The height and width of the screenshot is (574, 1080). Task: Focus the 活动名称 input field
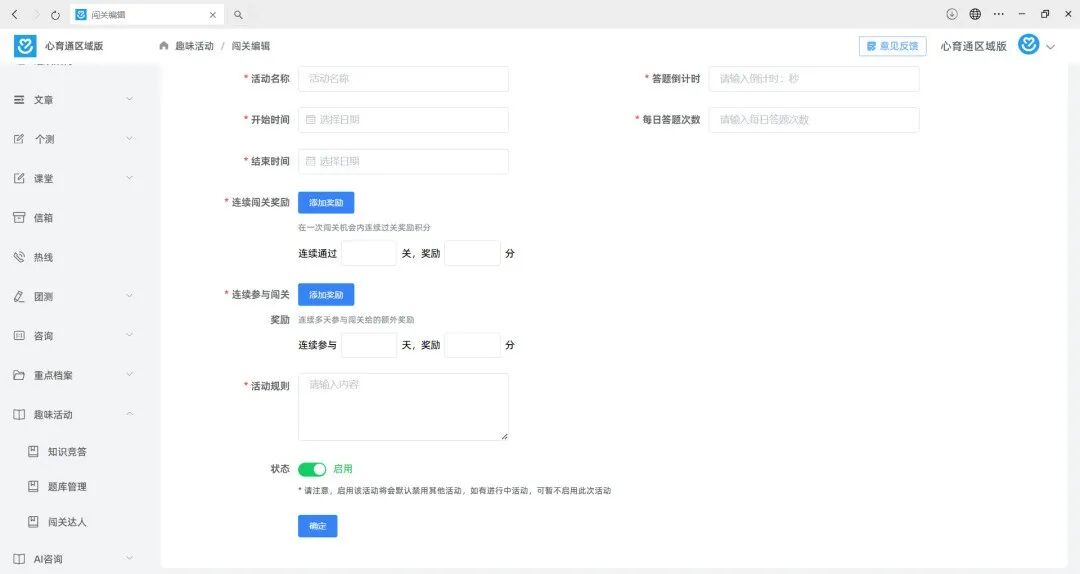[x=404, y=79]
